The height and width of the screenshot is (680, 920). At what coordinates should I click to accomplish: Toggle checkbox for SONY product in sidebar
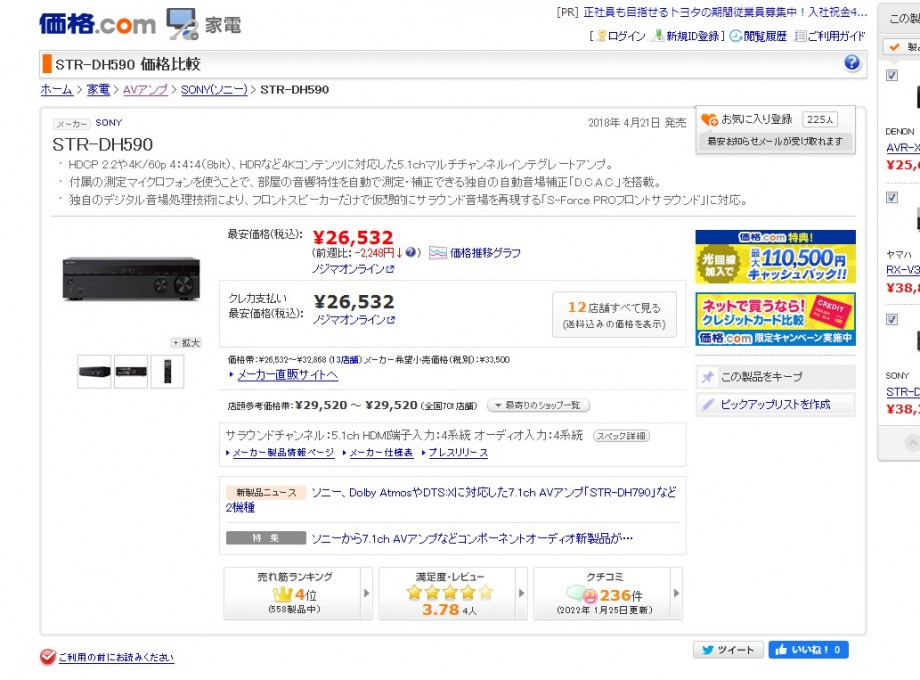pyautogui.click(x=892, y=319)
